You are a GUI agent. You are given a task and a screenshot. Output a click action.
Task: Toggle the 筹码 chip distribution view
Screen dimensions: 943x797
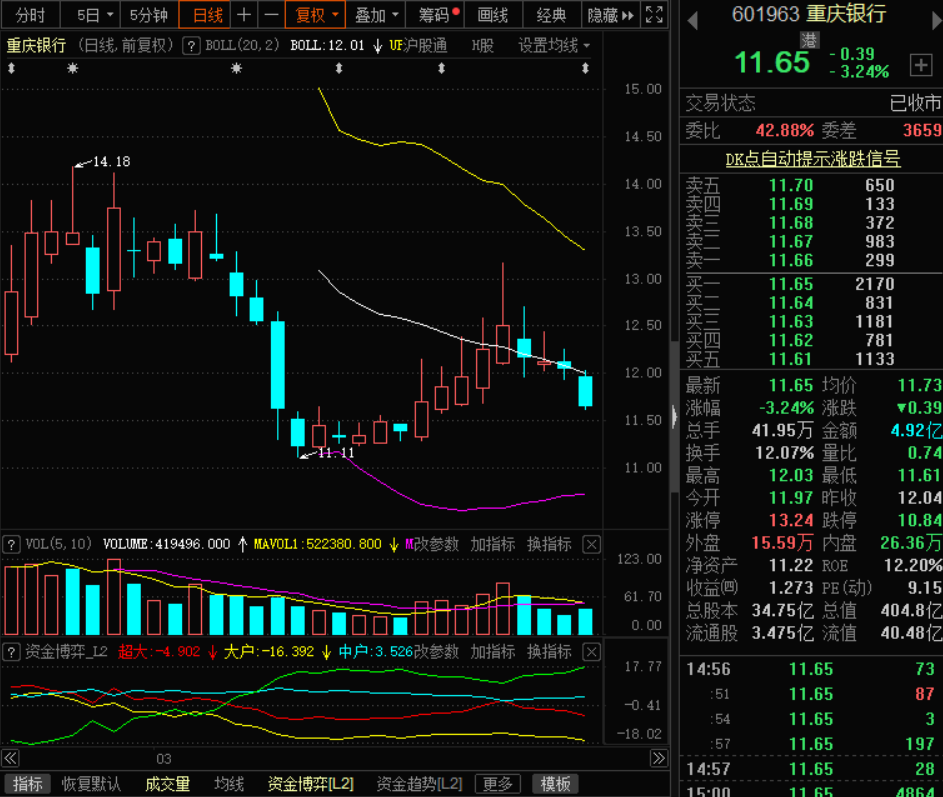click(x=435, y=15)
